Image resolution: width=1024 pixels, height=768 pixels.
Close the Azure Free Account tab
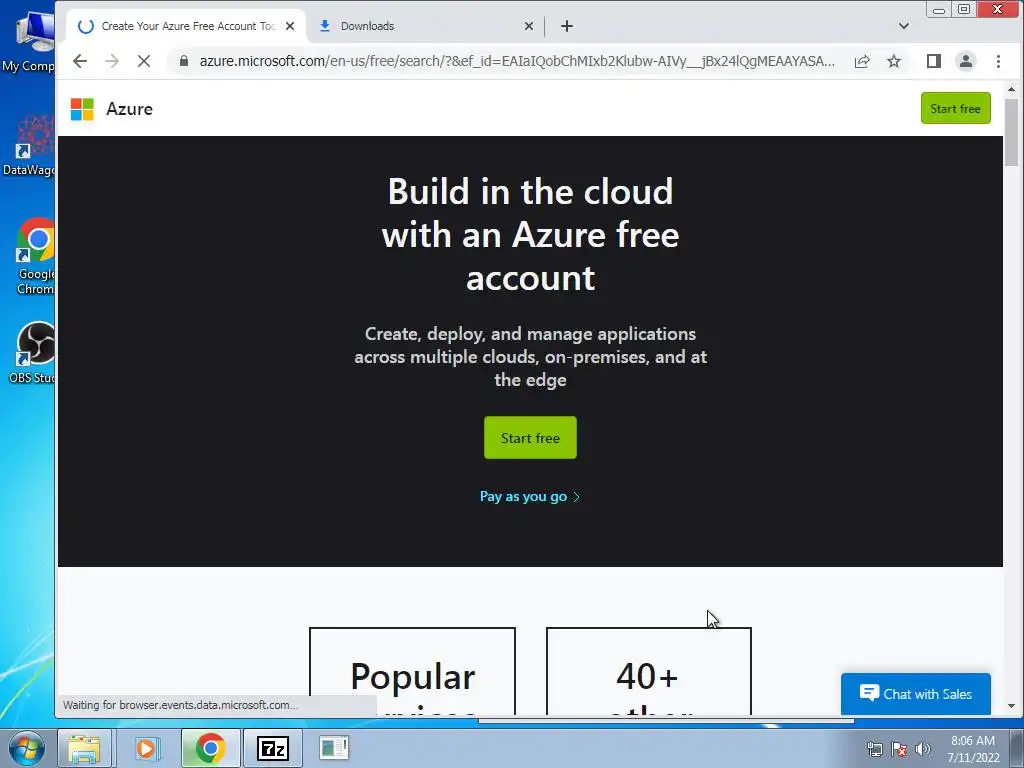[x=290, y=26]
